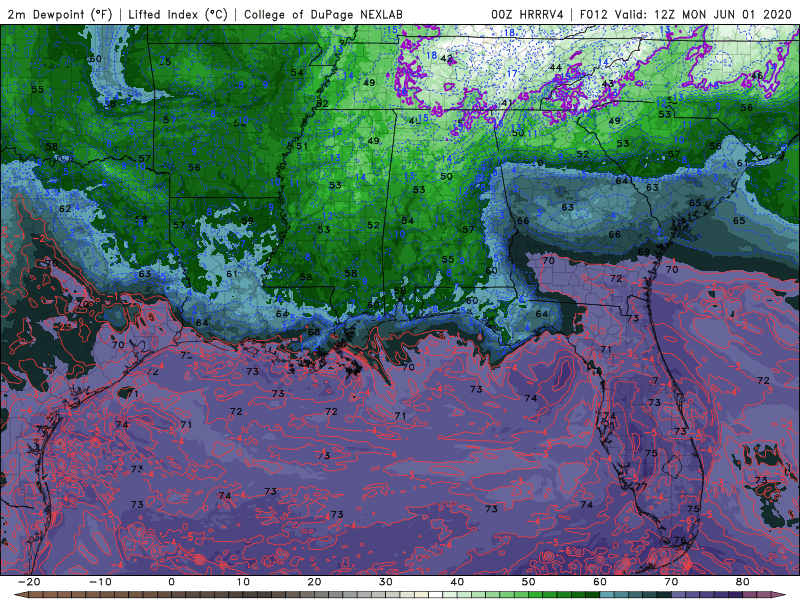Viewport: 800px width, 600px height.
Task: Click the black 68 value near New Orleans
Action: tap(314, 332)
